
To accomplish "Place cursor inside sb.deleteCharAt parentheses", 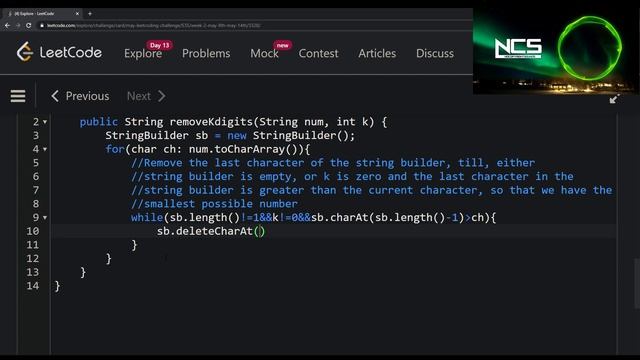I will point(260,231).
